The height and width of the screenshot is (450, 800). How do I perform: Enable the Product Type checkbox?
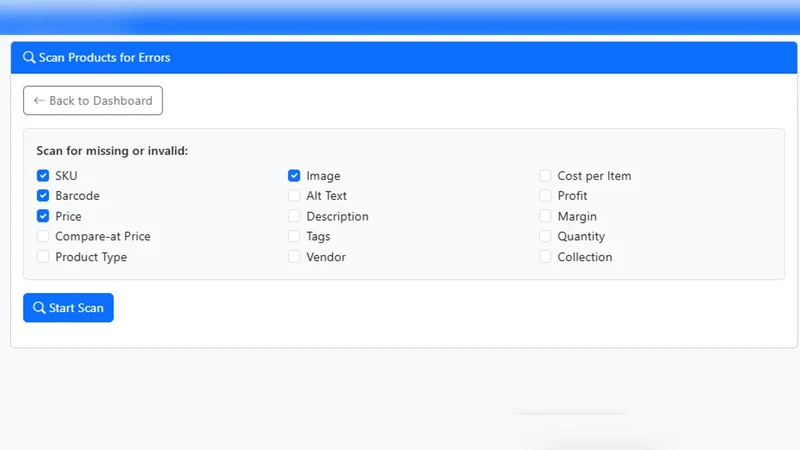click(43, 257)
